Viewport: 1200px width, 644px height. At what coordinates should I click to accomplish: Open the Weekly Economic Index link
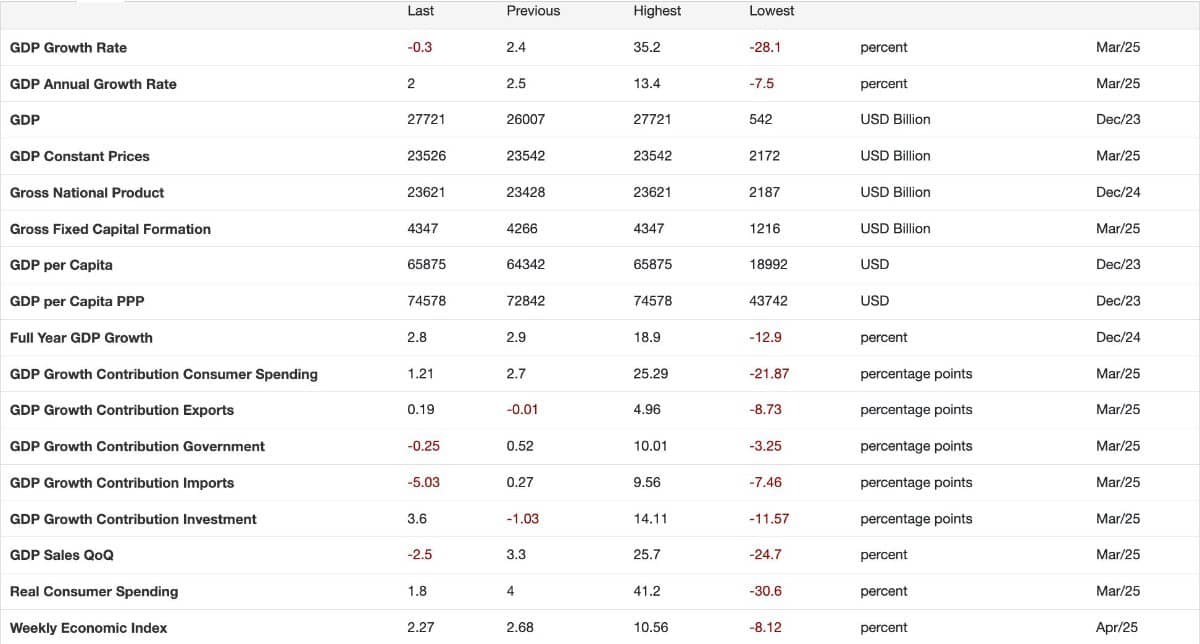87,628
